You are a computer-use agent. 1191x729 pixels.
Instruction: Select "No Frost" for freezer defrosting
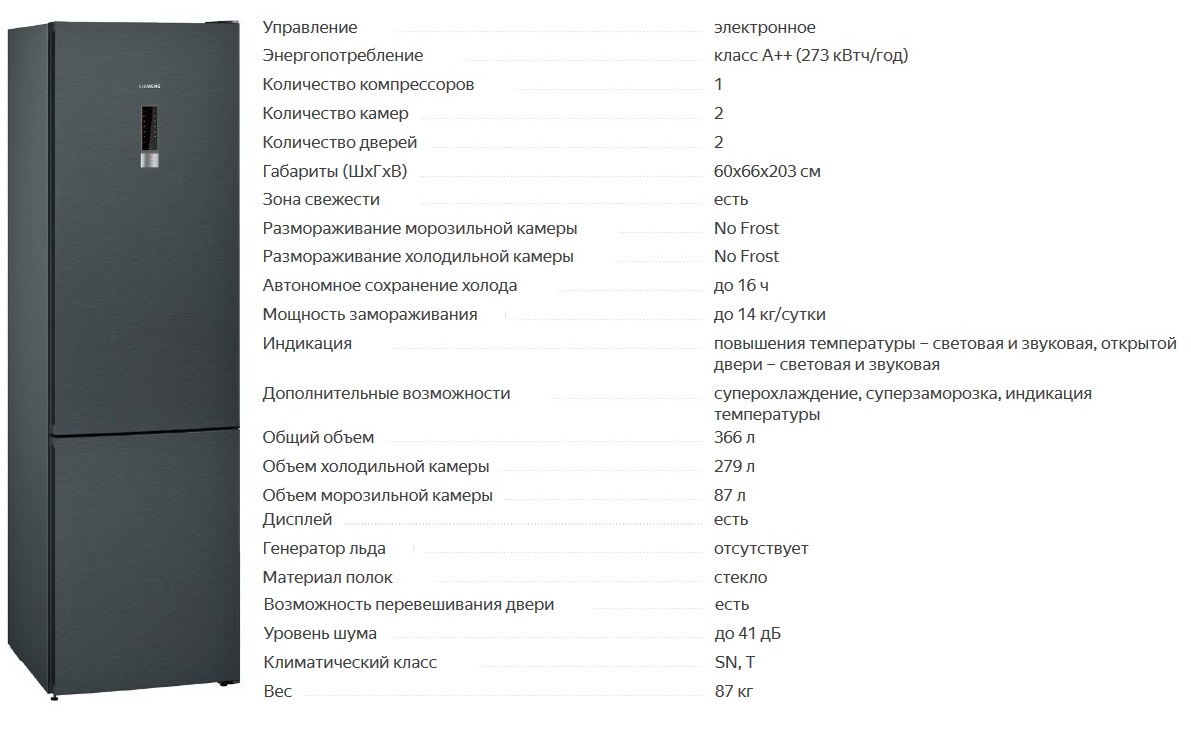coord(746,229)
